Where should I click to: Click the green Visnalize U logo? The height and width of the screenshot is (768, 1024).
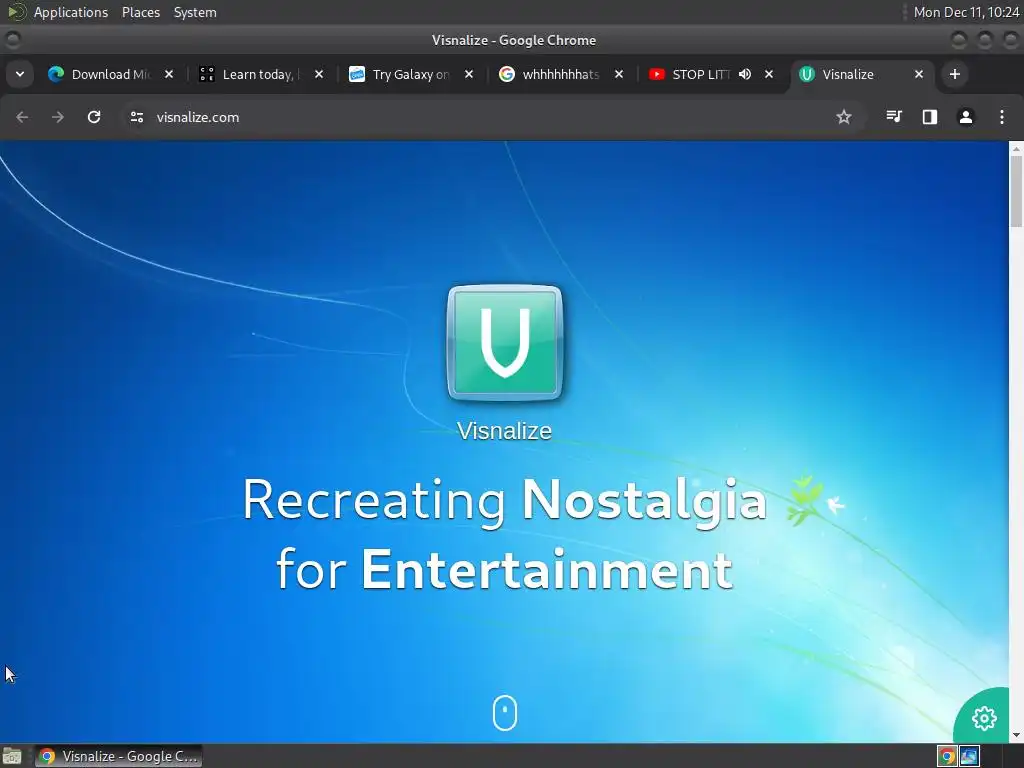pyautogui.click(x=505, y=342)
